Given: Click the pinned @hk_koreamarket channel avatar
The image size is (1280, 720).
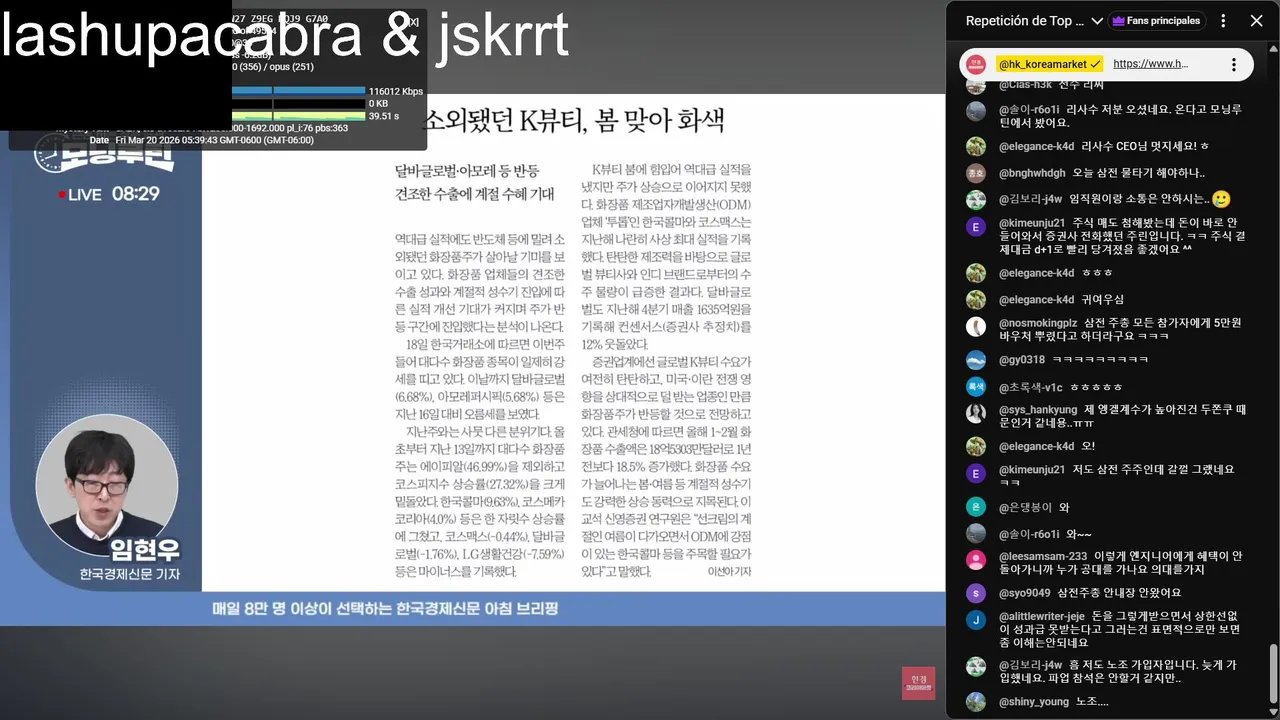Looking at the screenshot, I should pos(976,64).
